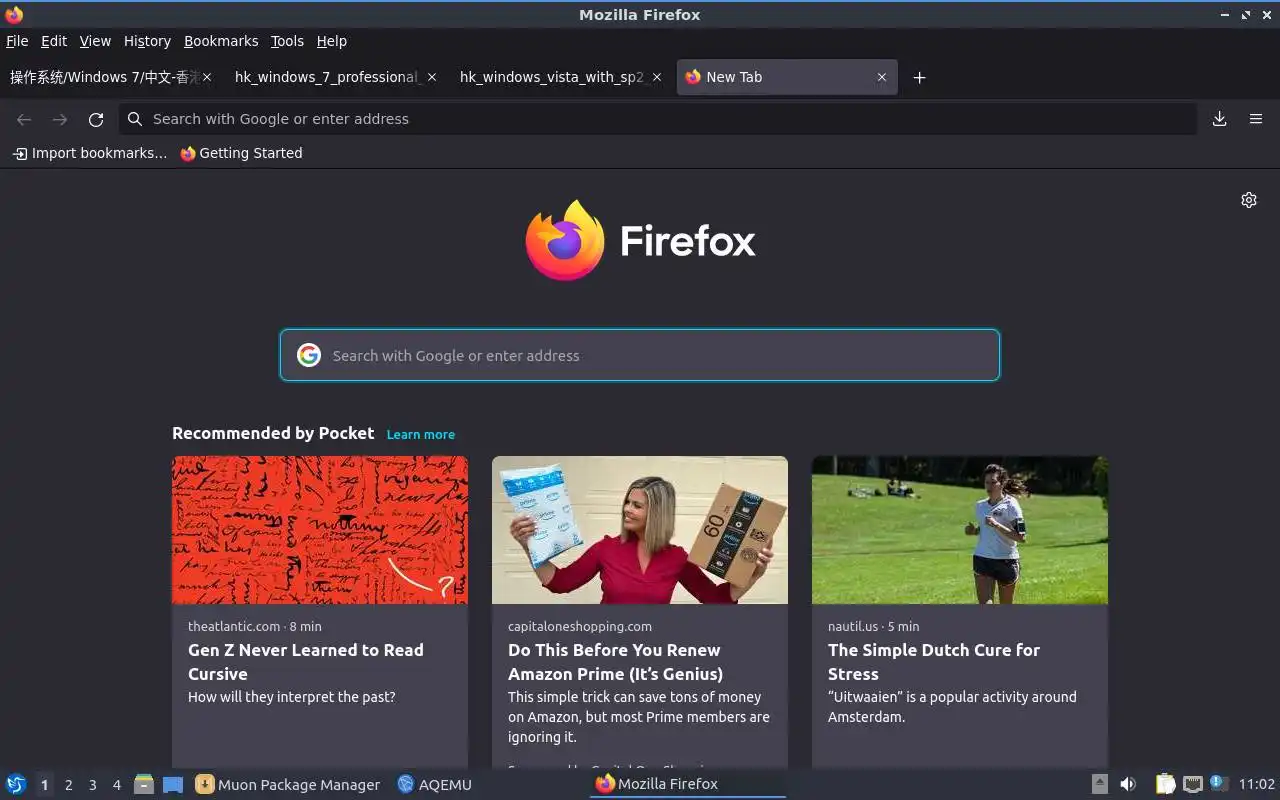
Task: Click Learn more next to Pocket
Action: click(x=421, y=434)
